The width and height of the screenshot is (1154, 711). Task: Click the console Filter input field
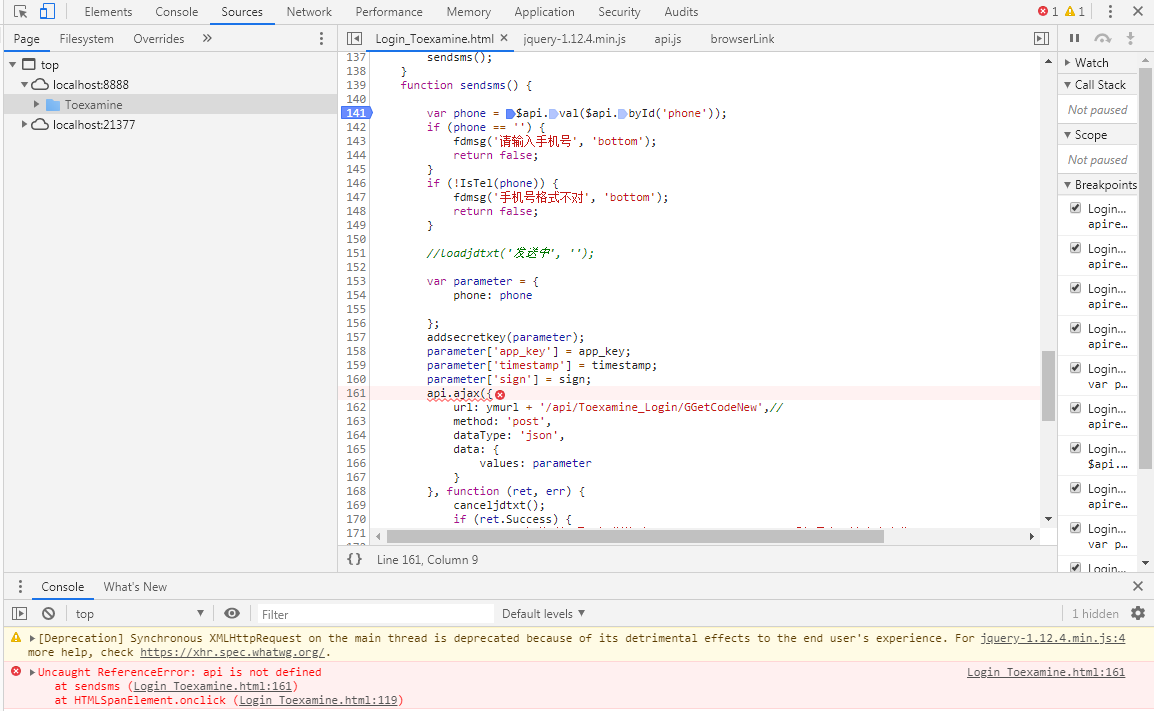tap(375, 614)
